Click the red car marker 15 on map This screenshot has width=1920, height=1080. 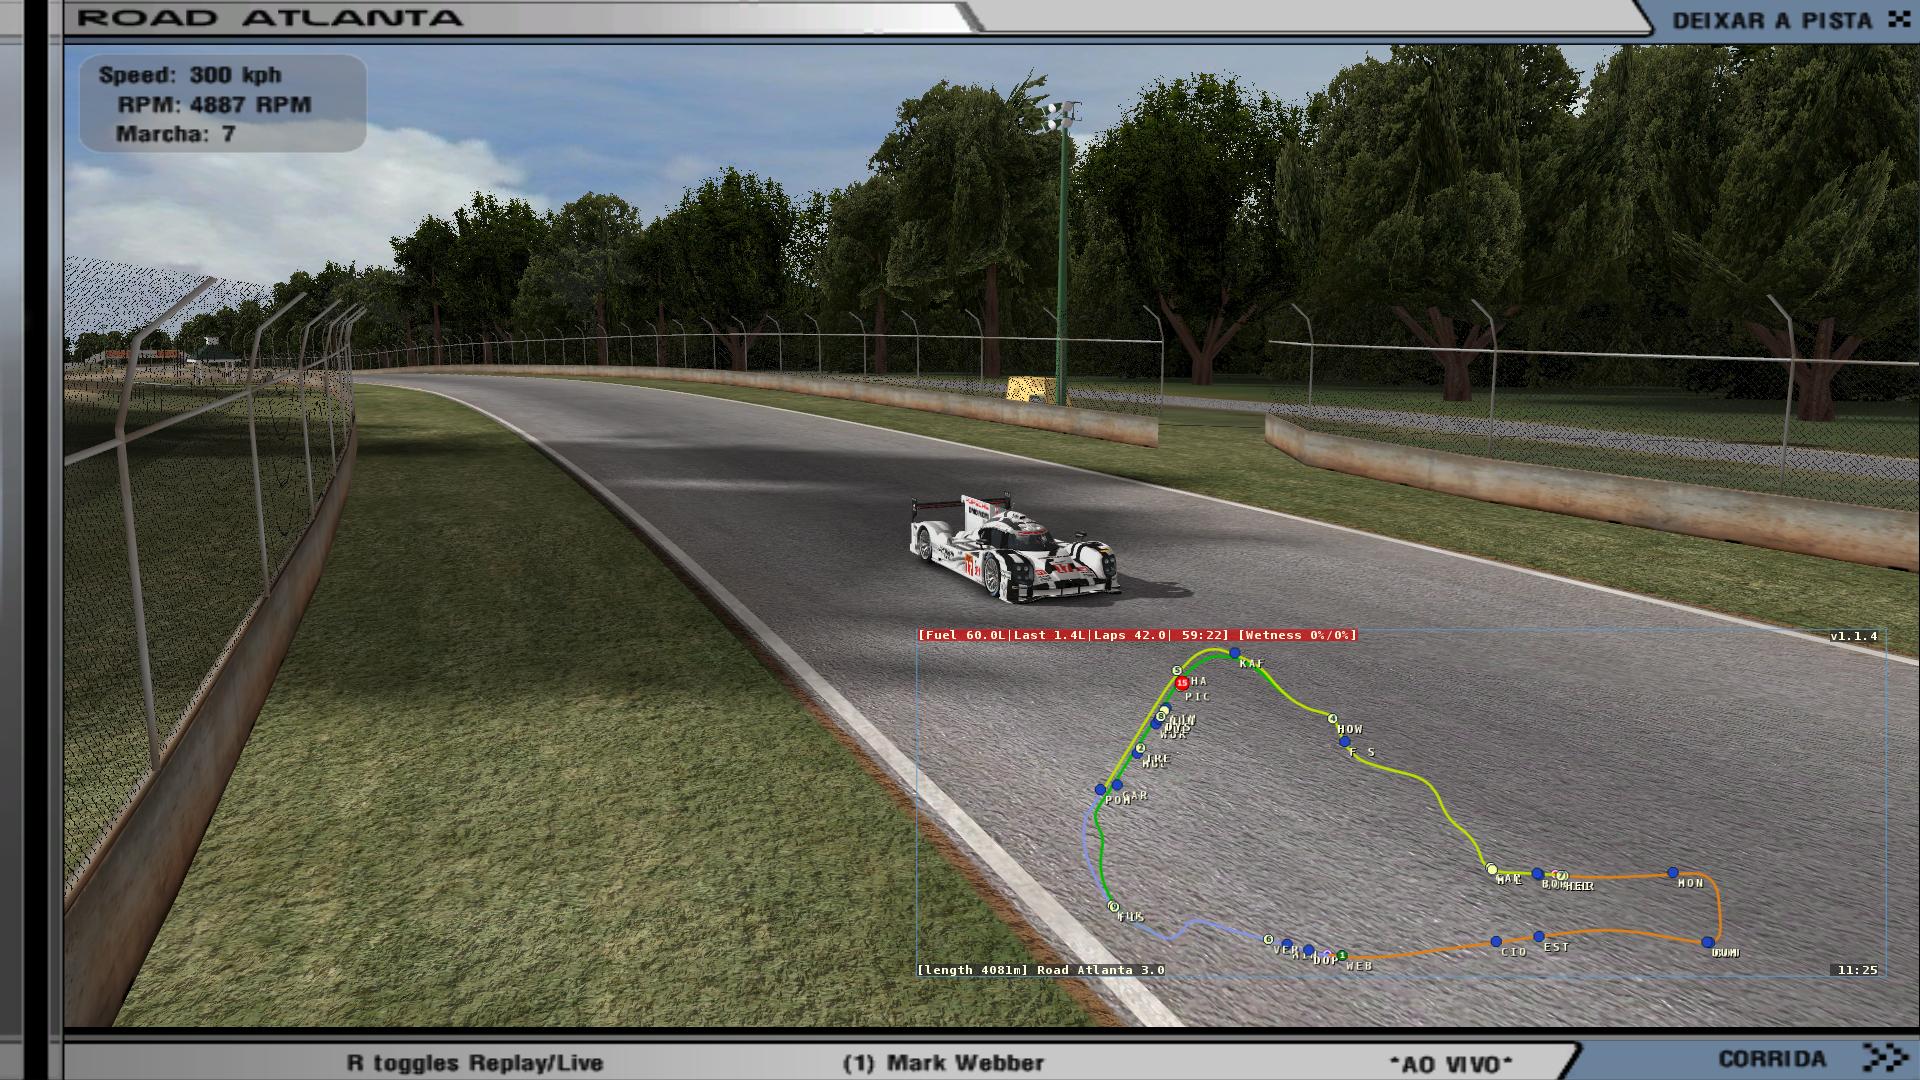pos(1182,683)
